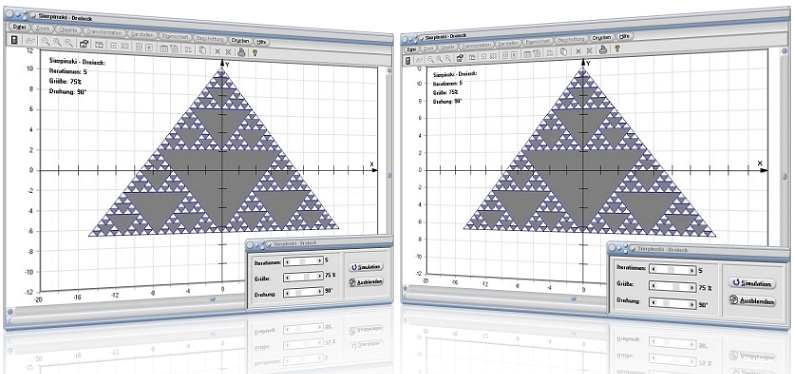Click the lightbulb hint icon in the right window
The width and height of the screenshot is (794, 374).
click(617, 49)
